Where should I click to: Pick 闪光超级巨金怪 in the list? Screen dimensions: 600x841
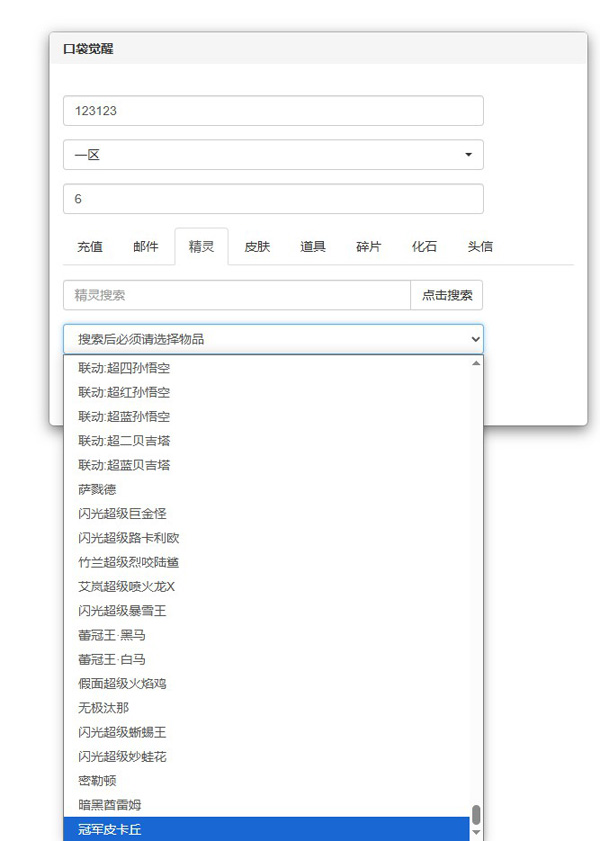pos(266,513)
